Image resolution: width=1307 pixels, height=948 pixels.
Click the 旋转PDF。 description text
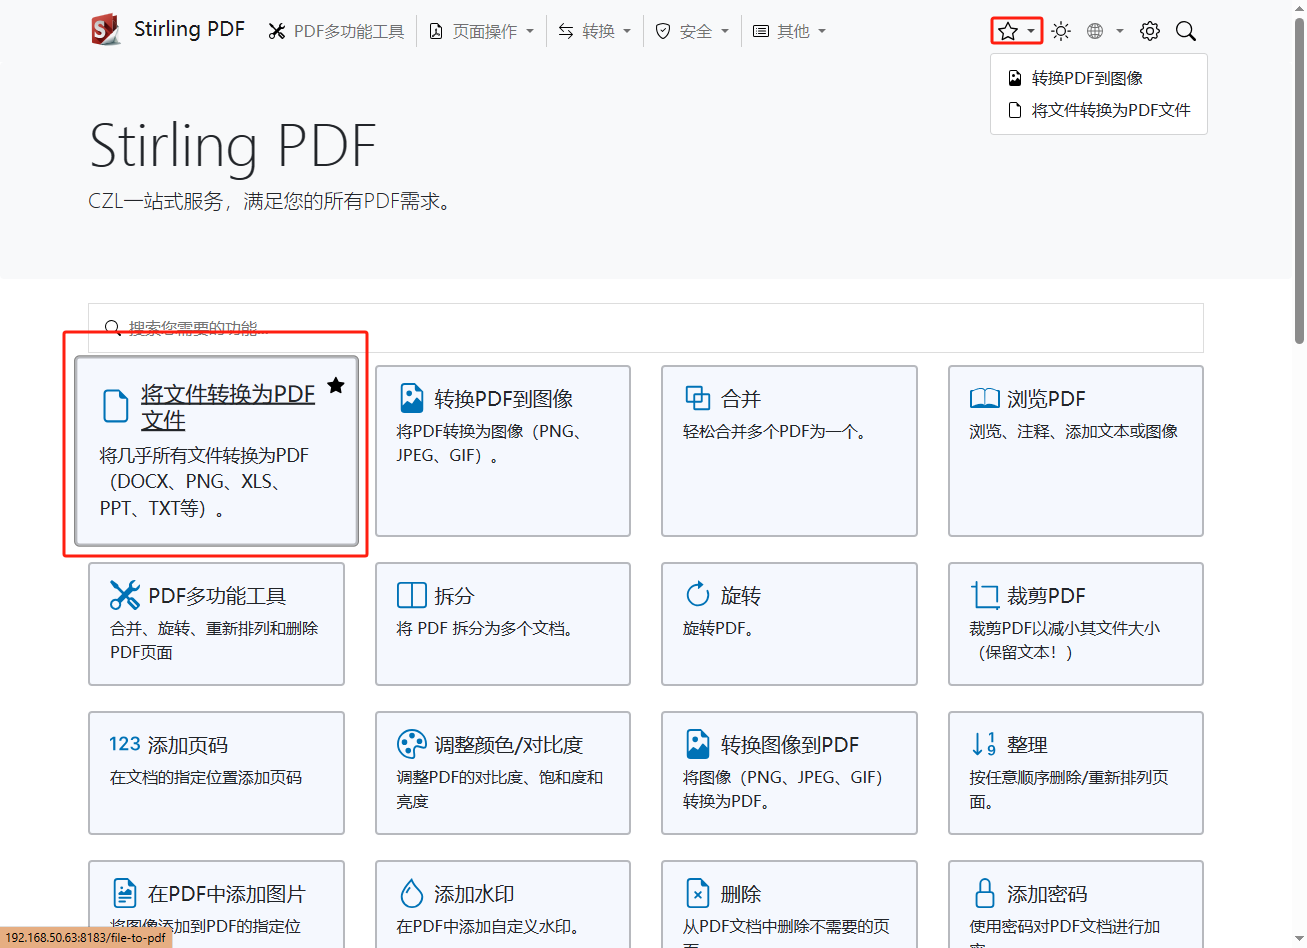click(718, 628)
